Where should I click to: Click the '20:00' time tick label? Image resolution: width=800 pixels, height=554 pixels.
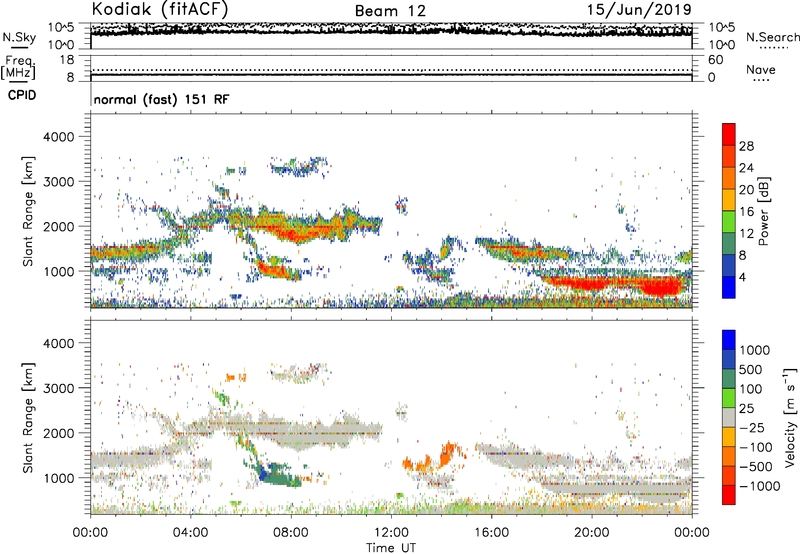592,533
